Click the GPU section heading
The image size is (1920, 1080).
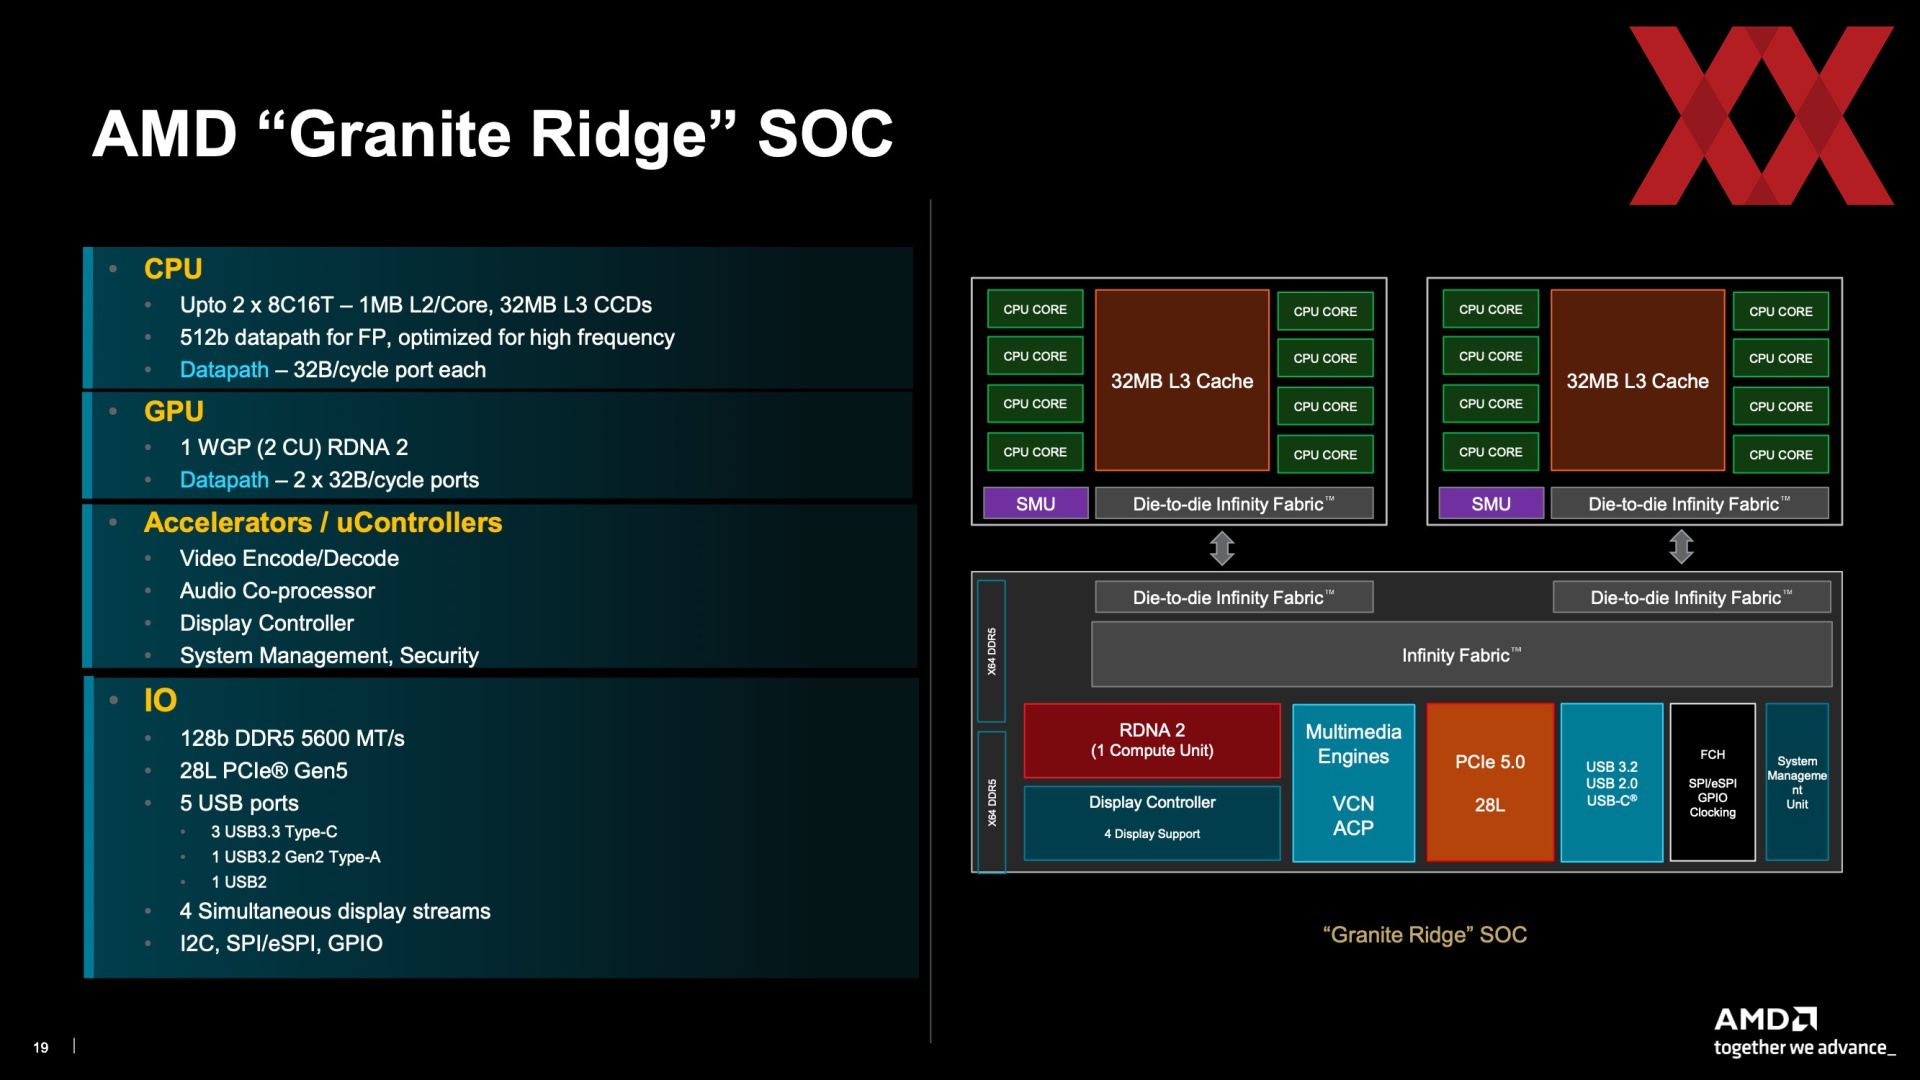coord(174,411)
